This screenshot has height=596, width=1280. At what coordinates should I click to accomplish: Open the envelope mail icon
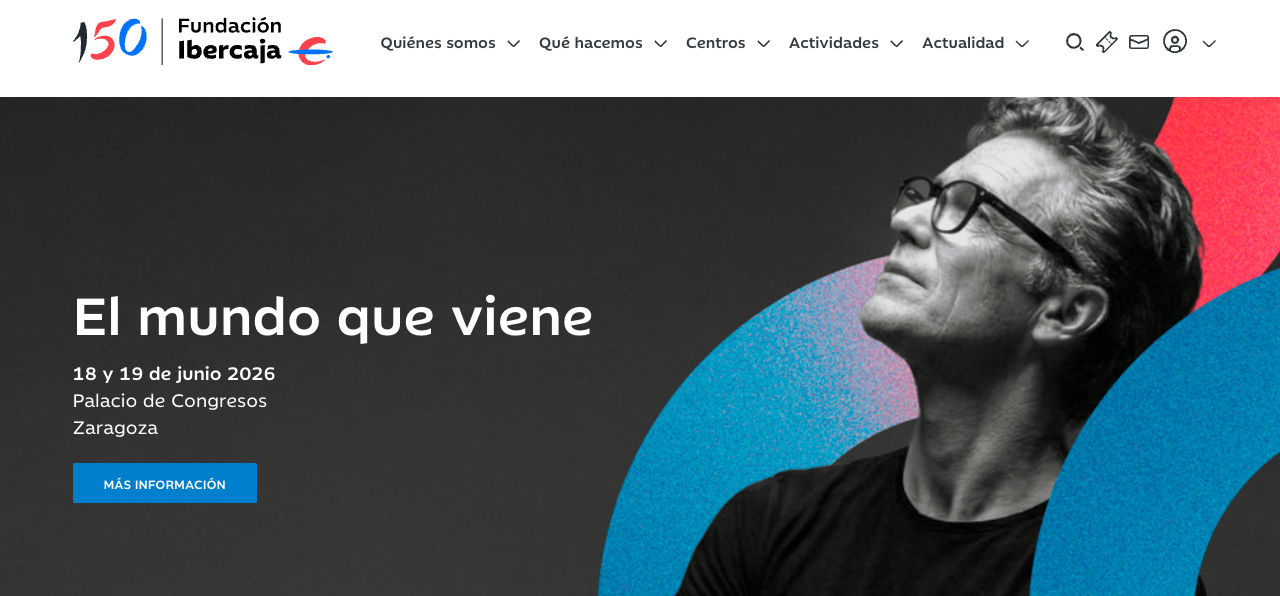(x=1139, y=42)
